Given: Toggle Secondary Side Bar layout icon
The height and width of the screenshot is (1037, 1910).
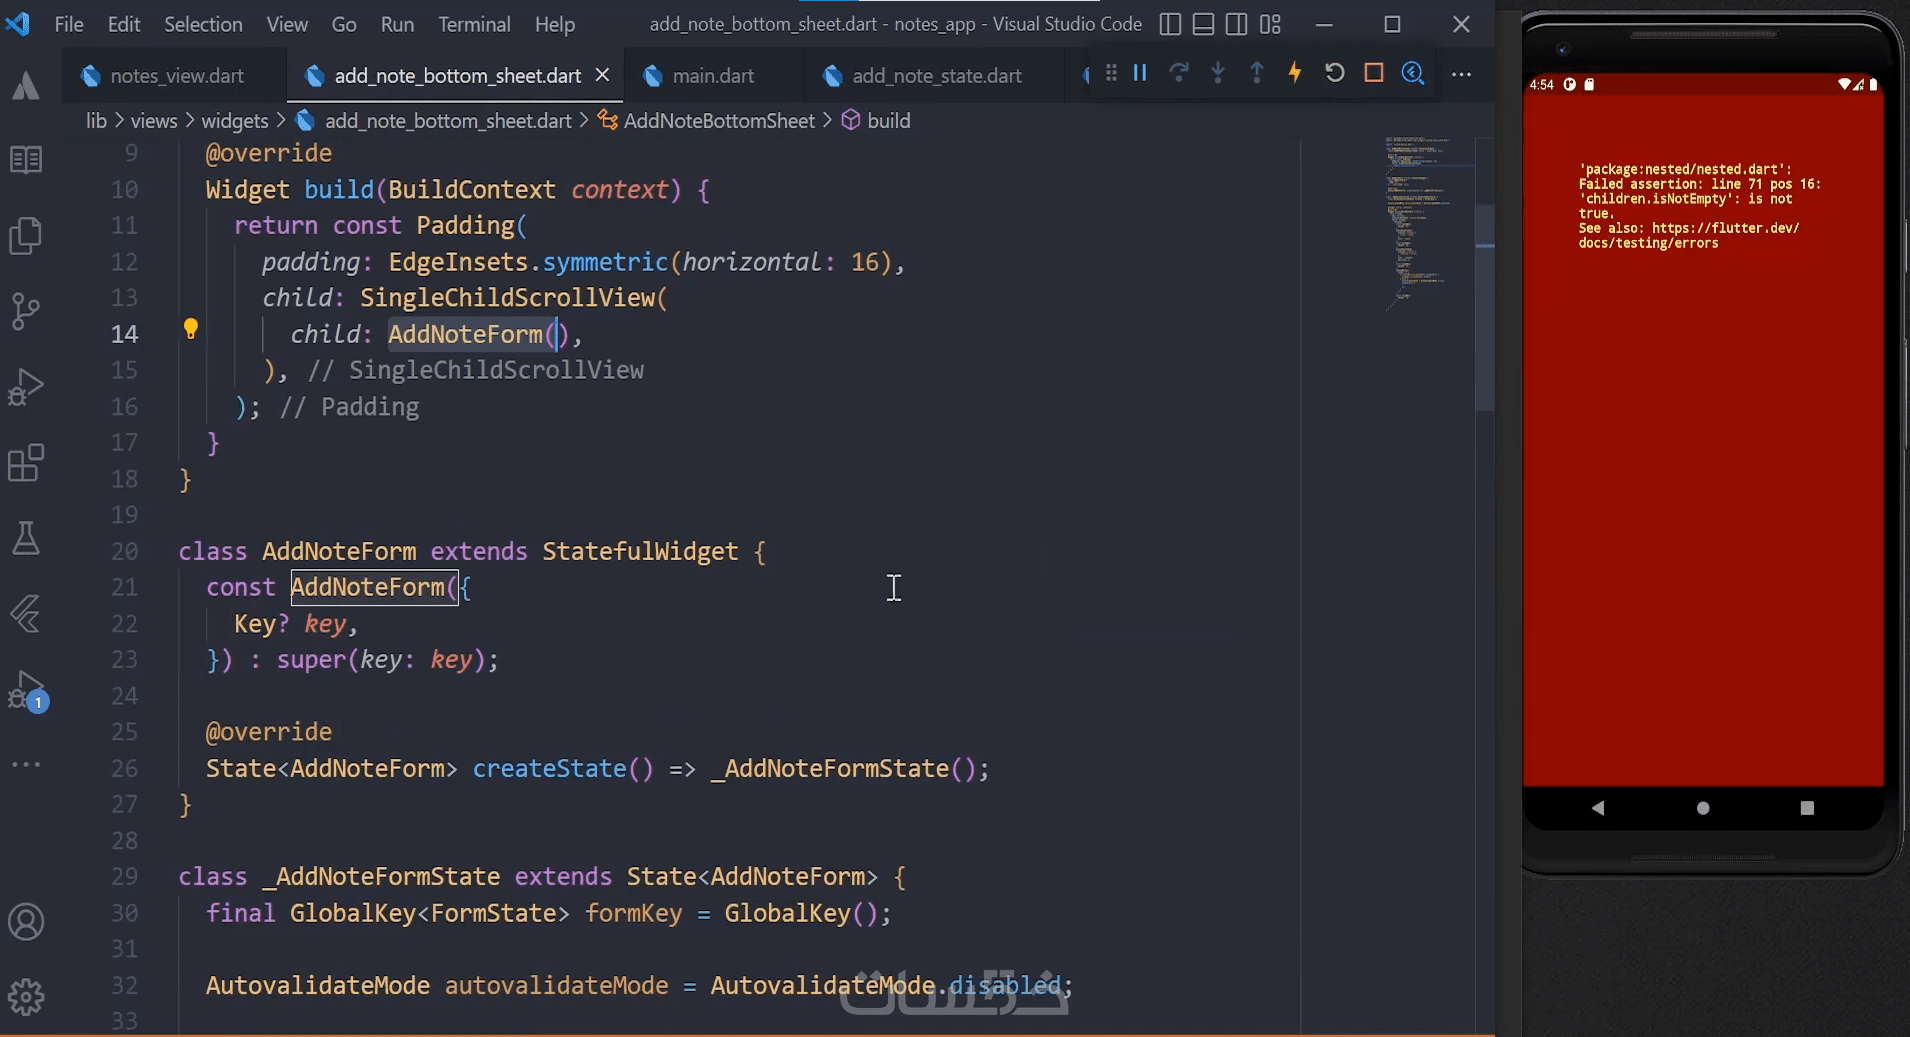Looking at the screenshot, I should (x=1236, y=24).
